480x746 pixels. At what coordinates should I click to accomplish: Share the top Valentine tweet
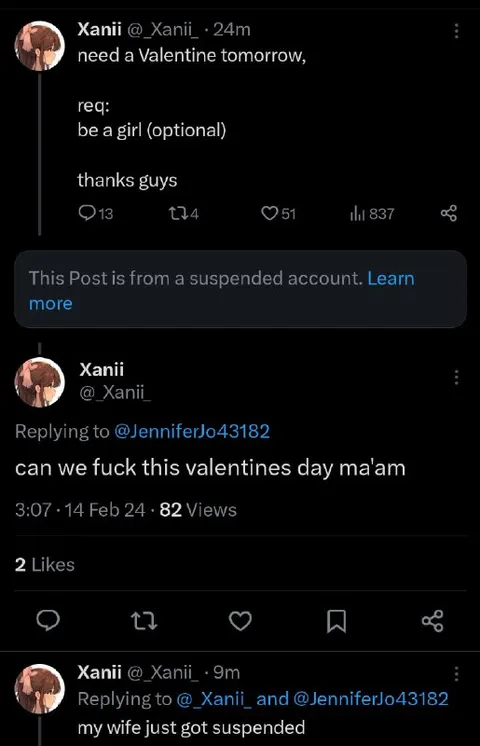(x=449, y=214)
